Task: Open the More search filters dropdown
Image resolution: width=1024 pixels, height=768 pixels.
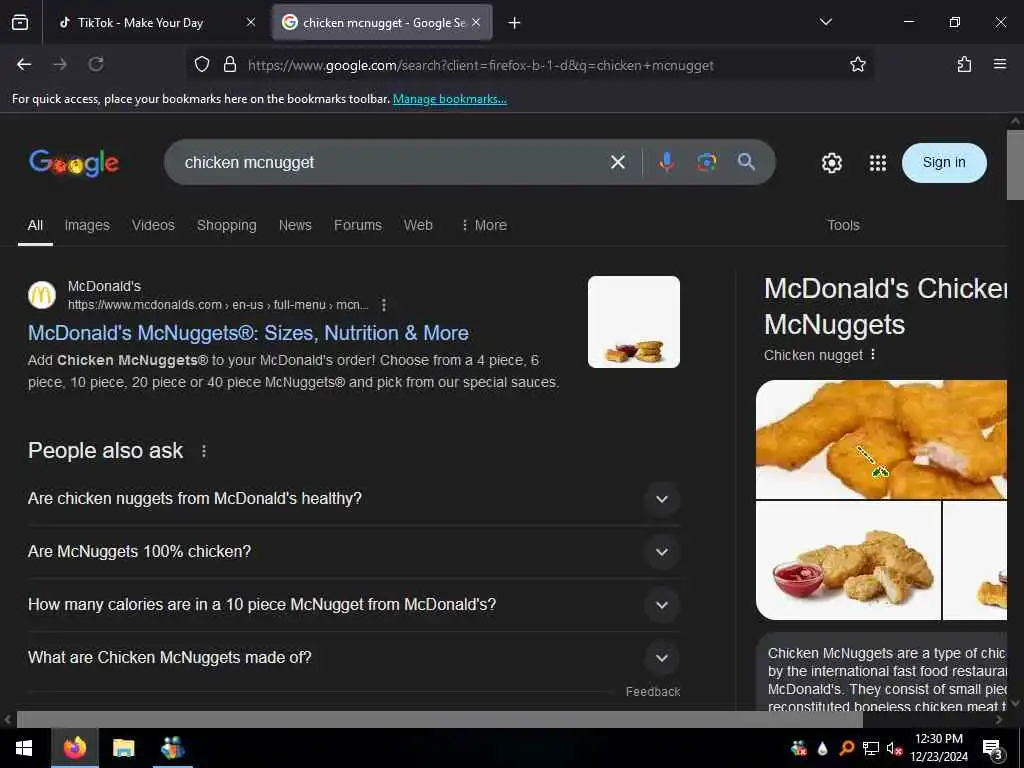Action: click(484, 225)
